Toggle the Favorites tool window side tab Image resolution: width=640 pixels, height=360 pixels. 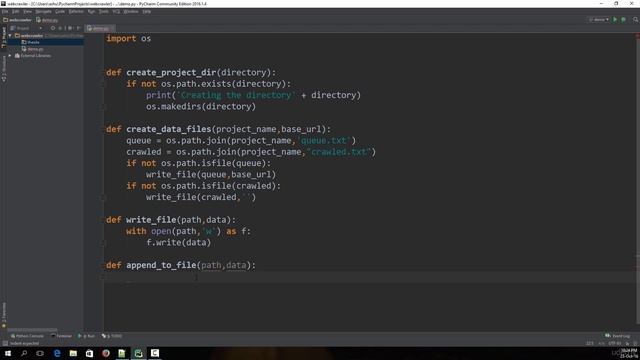(x=4, y=315)
